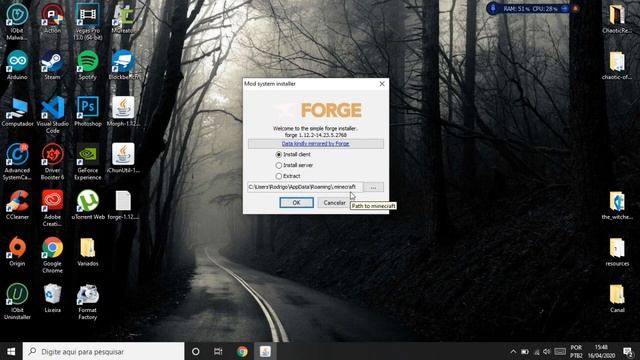Open the Lixeira recycle bin
Image resolution: width=640 pixels, height=360 pixels.
(x=52, y=298)
